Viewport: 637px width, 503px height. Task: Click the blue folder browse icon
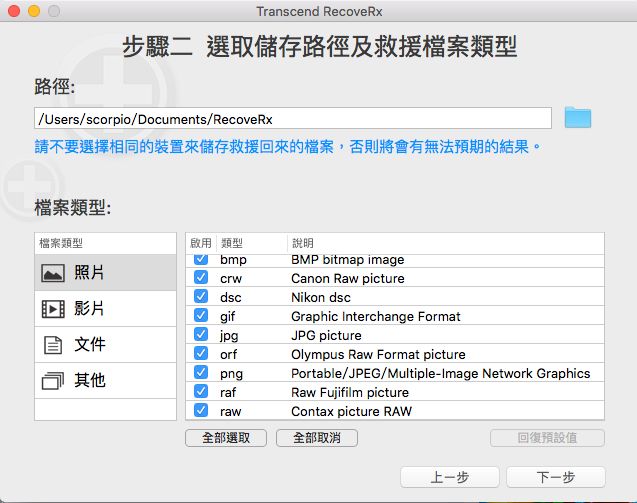pyautogui.click(x=578, y=118)
